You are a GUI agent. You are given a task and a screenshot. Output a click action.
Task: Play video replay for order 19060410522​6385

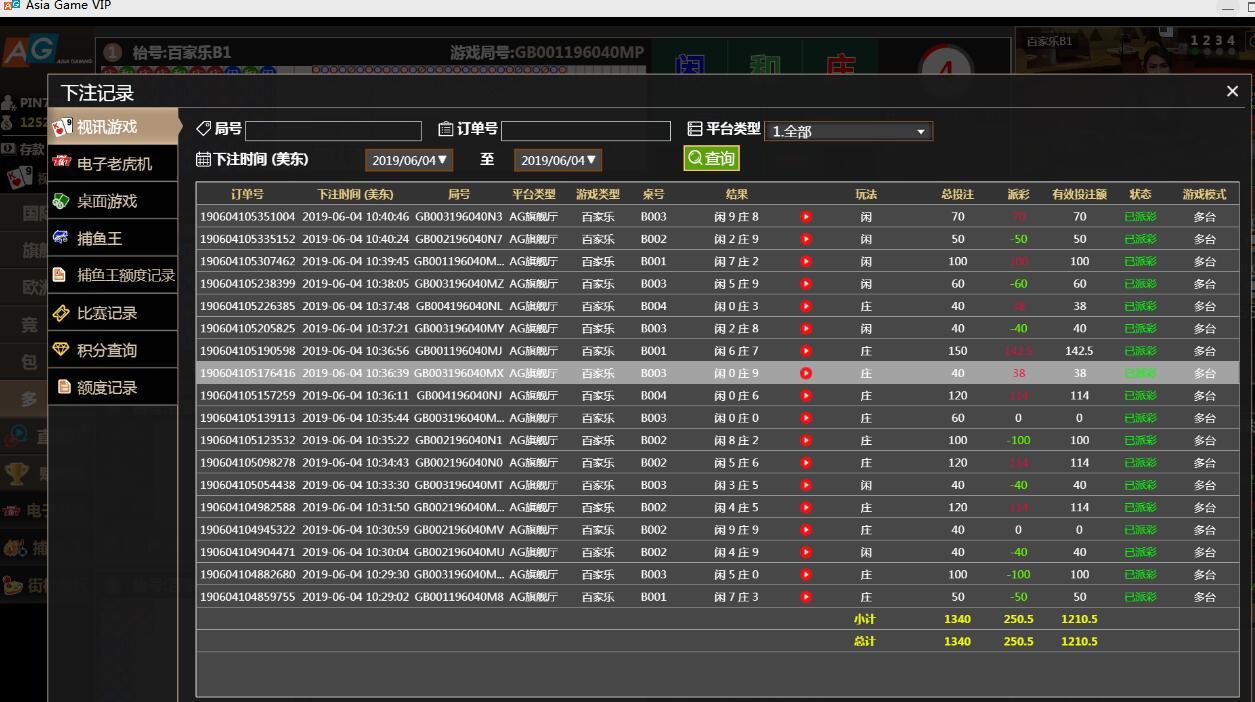click(806, 306)
